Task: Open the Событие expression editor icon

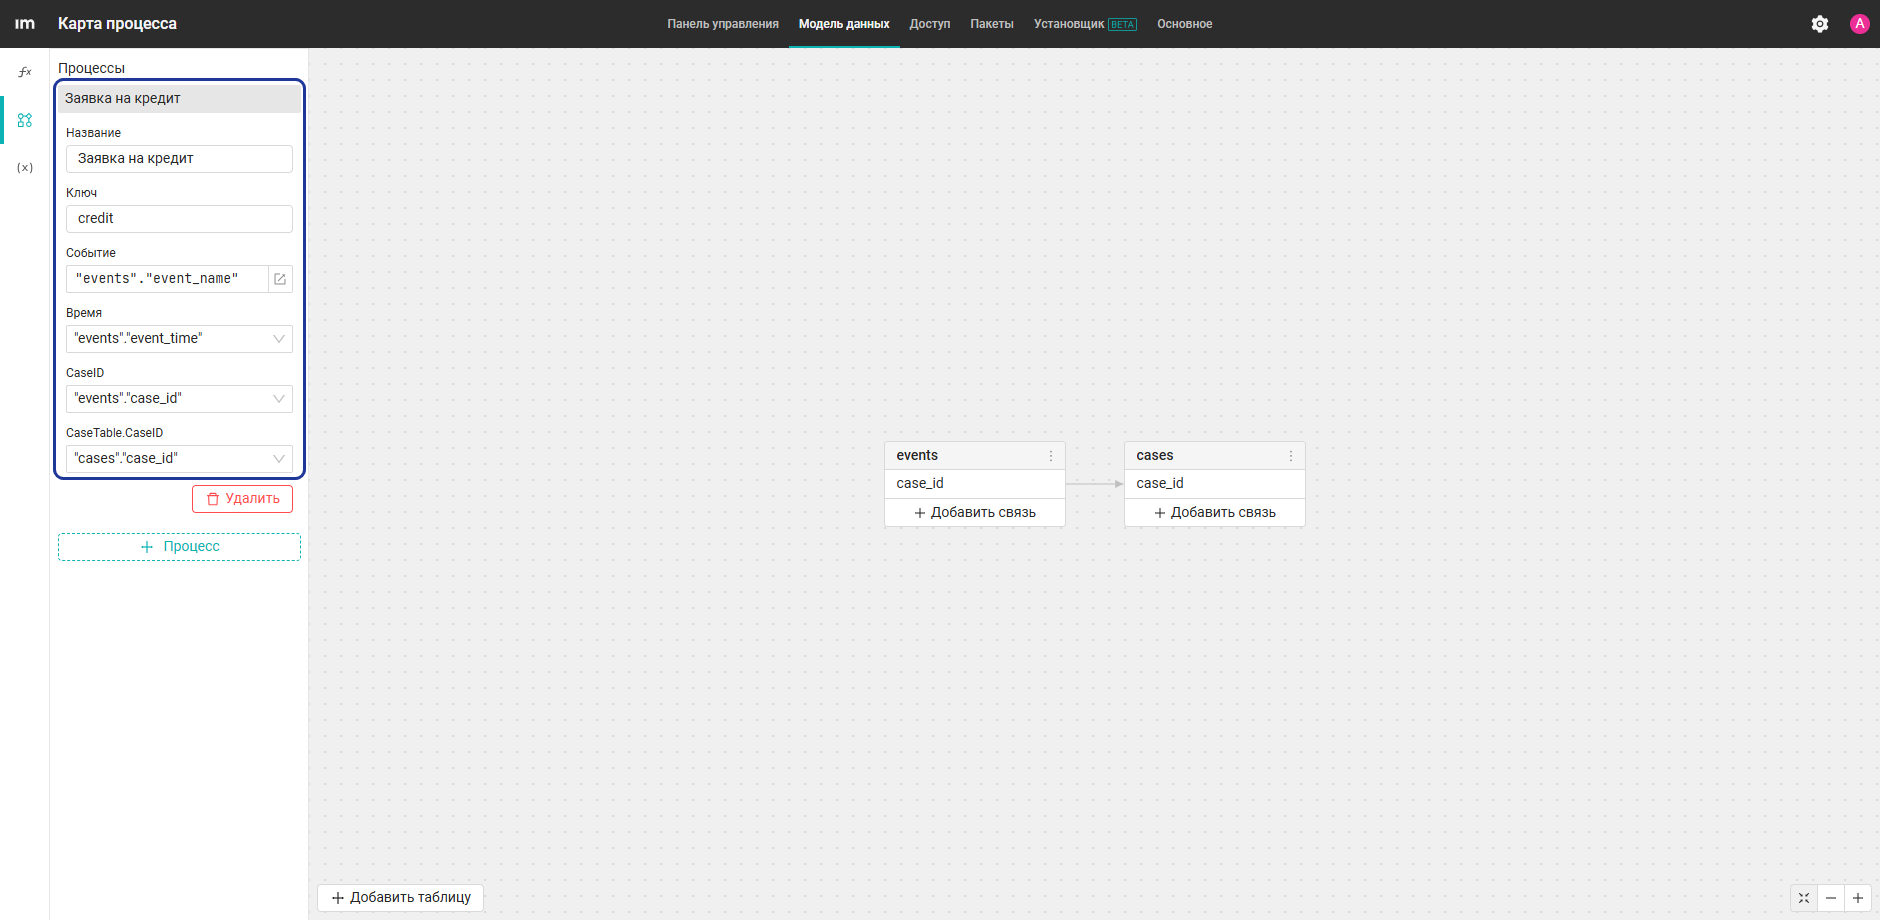Action: point(280,279)
